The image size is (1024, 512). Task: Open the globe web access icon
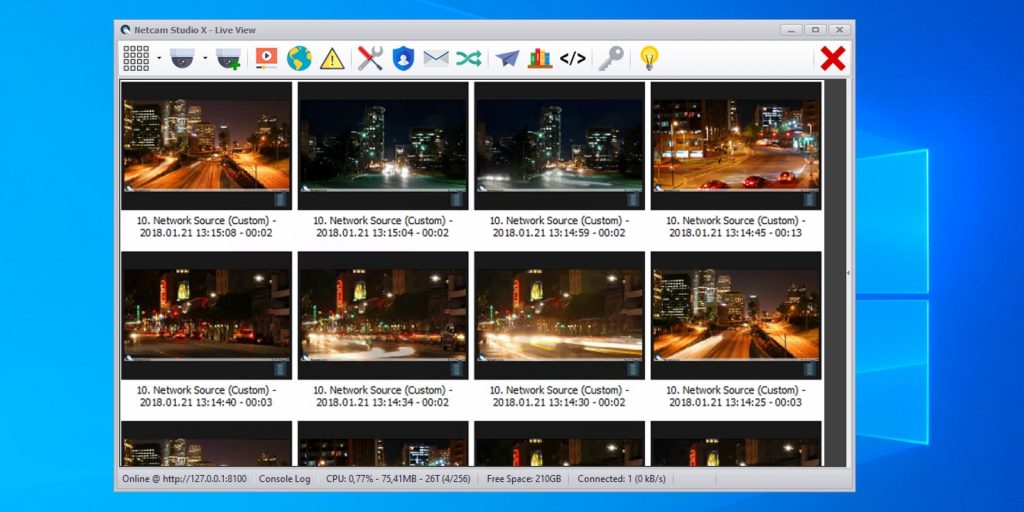click(x=299, y=59)
